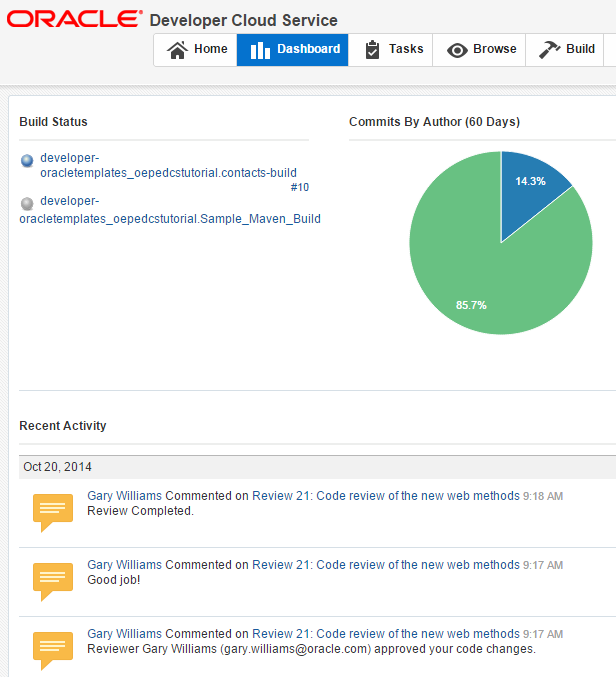Open build number #10 link

pyautogui.click(x=300, y=188)
